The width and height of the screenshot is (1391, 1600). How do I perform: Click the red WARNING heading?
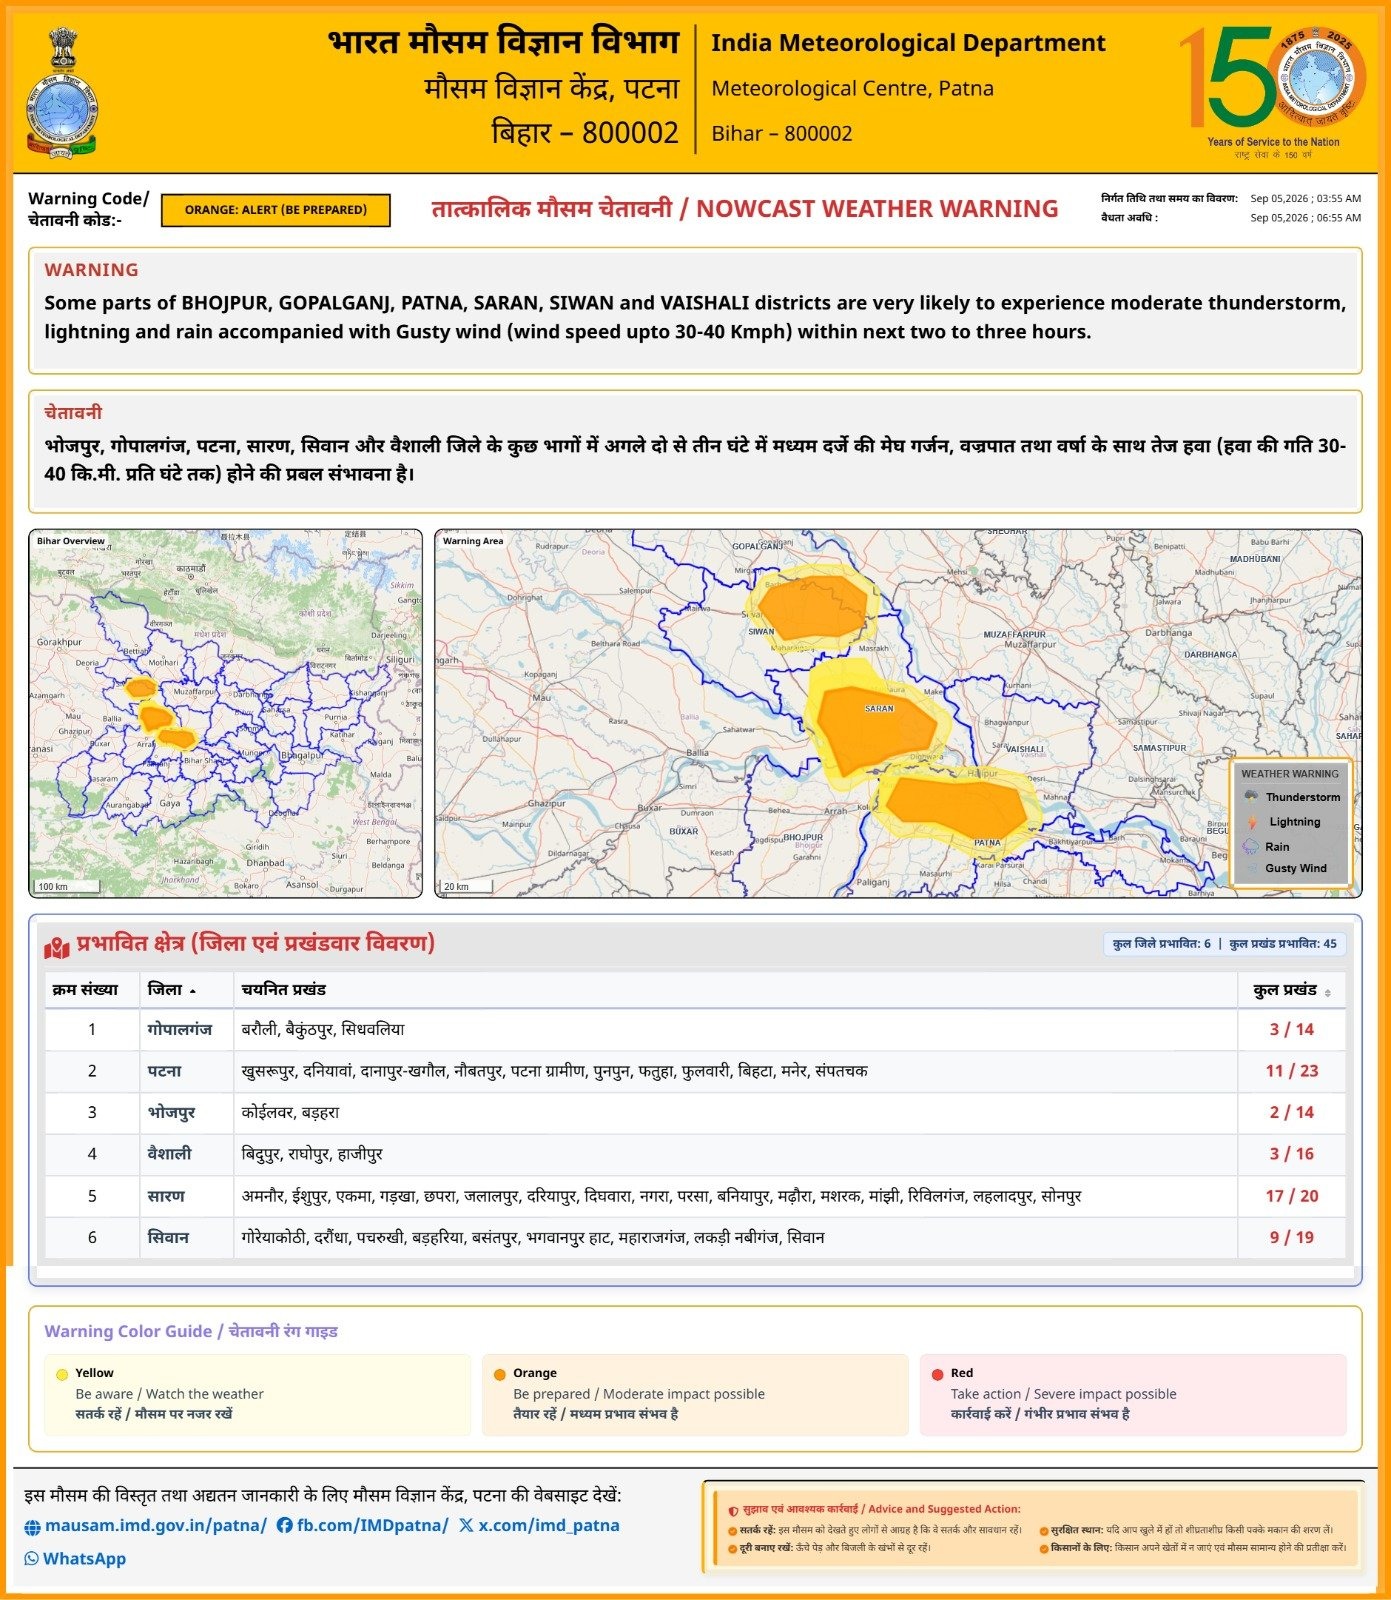point(91,270)
